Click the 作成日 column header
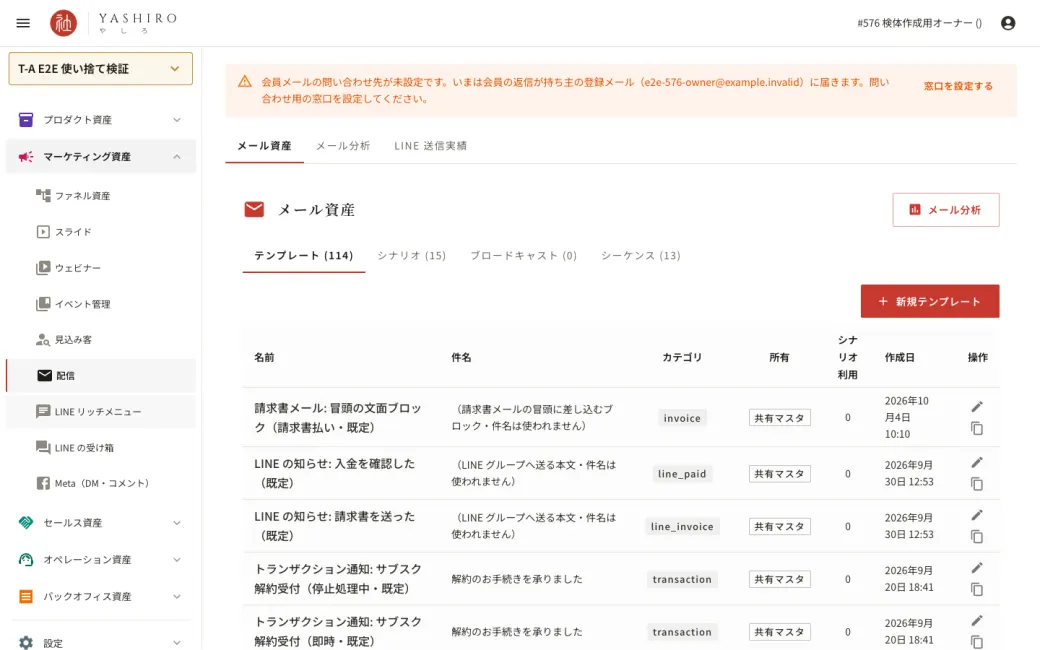 click(899, 358)
